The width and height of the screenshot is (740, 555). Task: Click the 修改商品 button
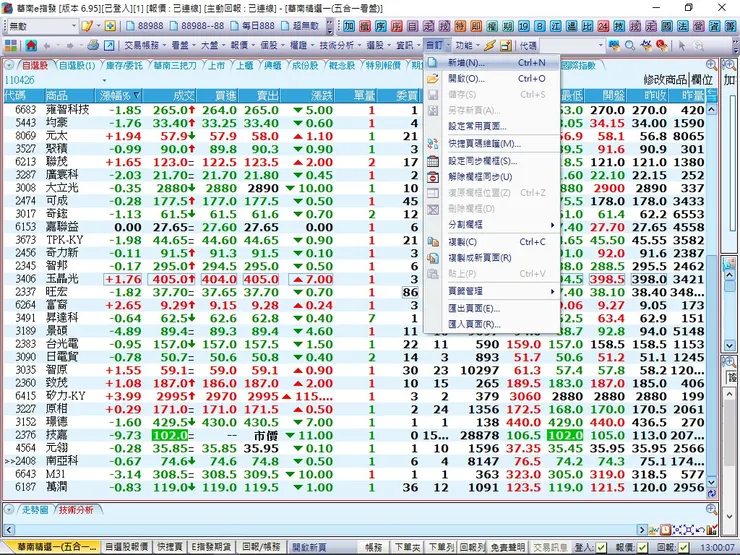point(665,80)
